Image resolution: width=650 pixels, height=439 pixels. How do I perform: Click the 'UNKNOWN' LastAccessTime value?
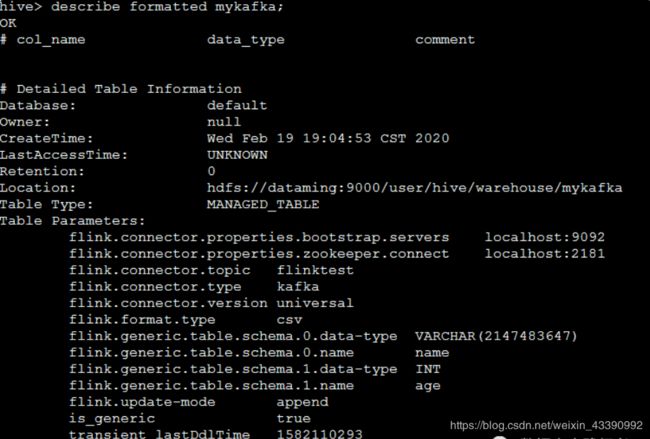point(237,154)
